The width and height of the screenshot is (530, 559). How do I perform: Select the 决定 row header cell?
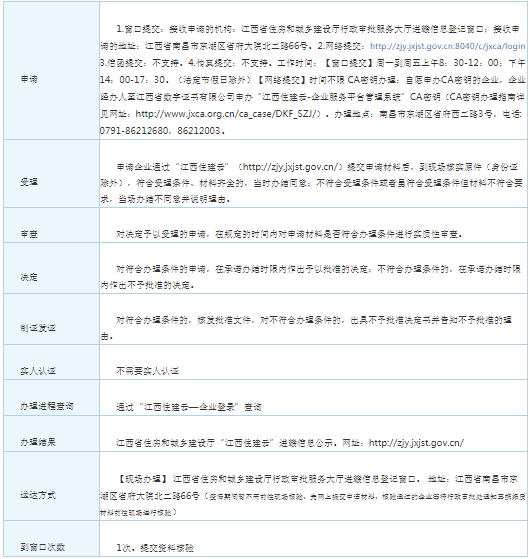point(51,268)
